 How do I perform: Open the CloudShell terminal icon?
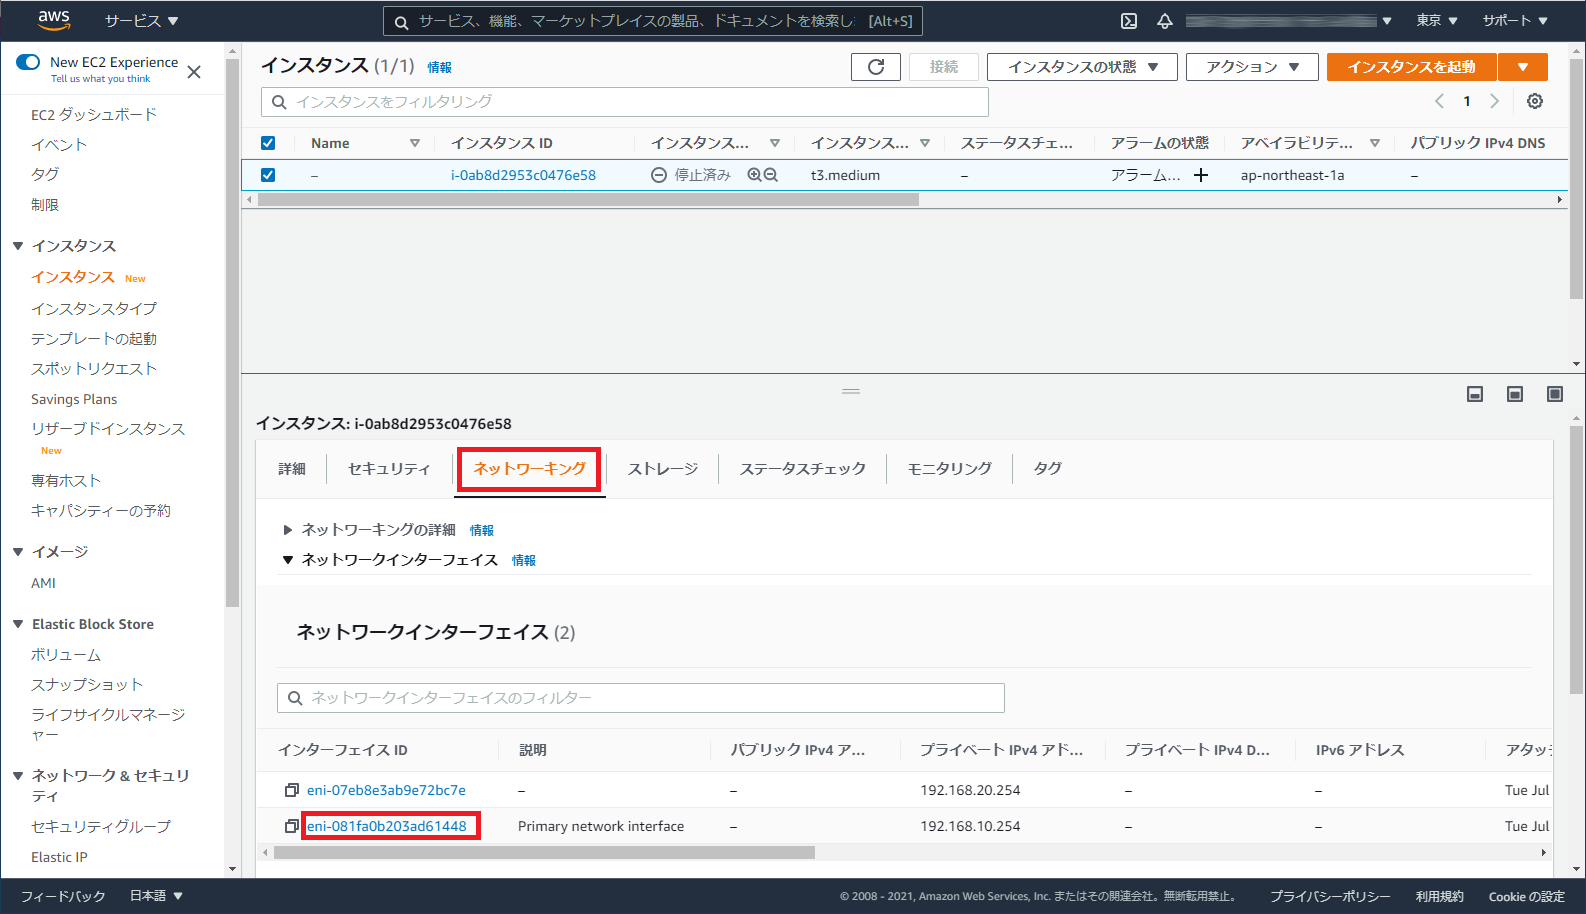1129,21
